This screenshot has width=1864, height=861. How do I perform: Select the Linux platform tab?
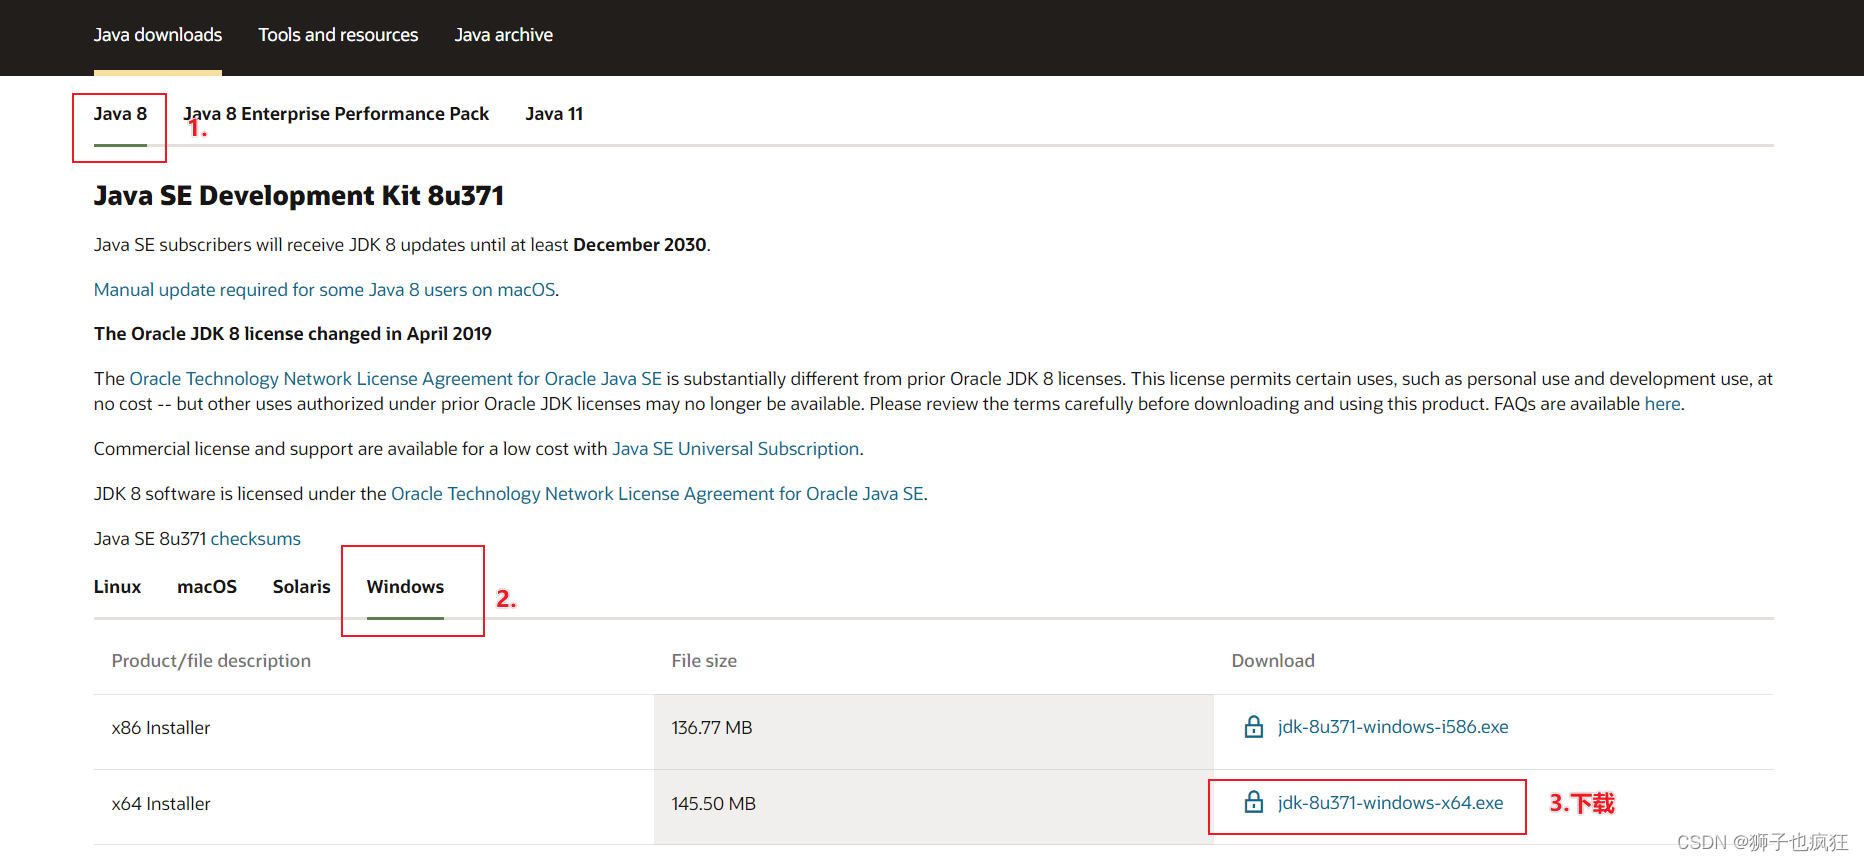[x=117, y=587]
